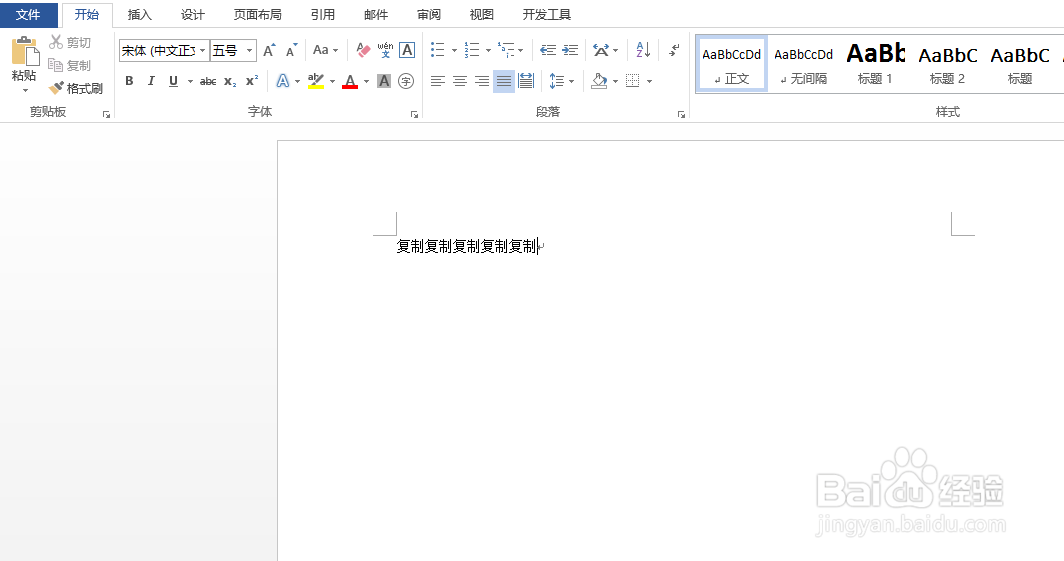Select justify alignment

[504, 81]
